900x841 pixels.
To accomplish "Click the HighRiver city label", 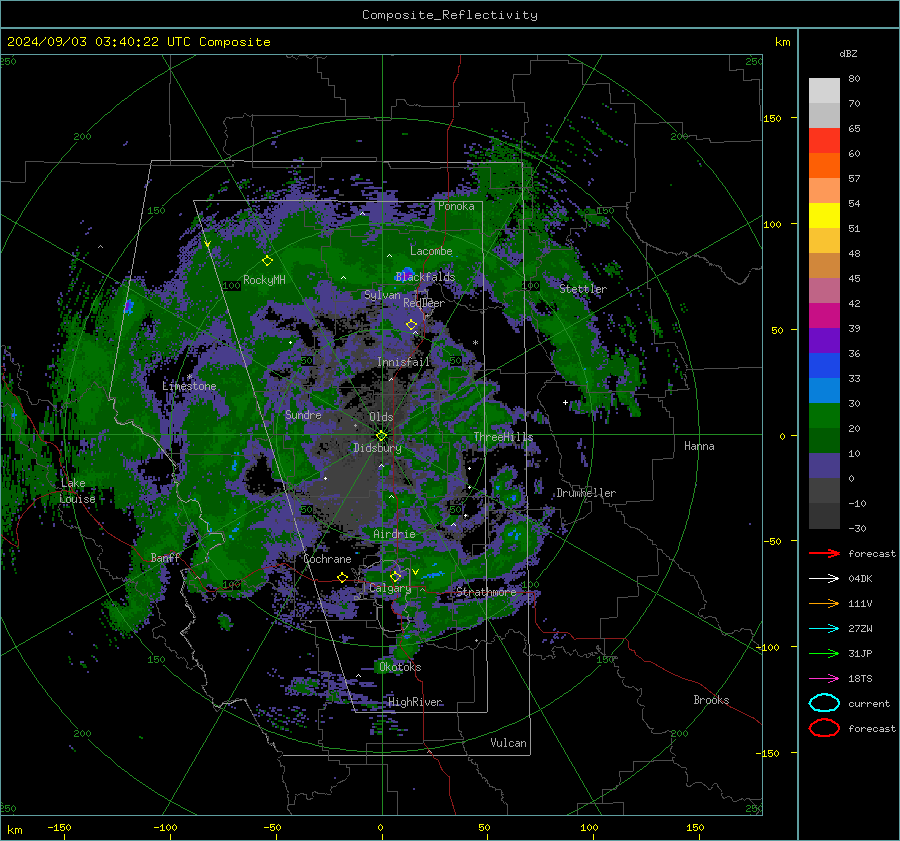I will 415,702.
